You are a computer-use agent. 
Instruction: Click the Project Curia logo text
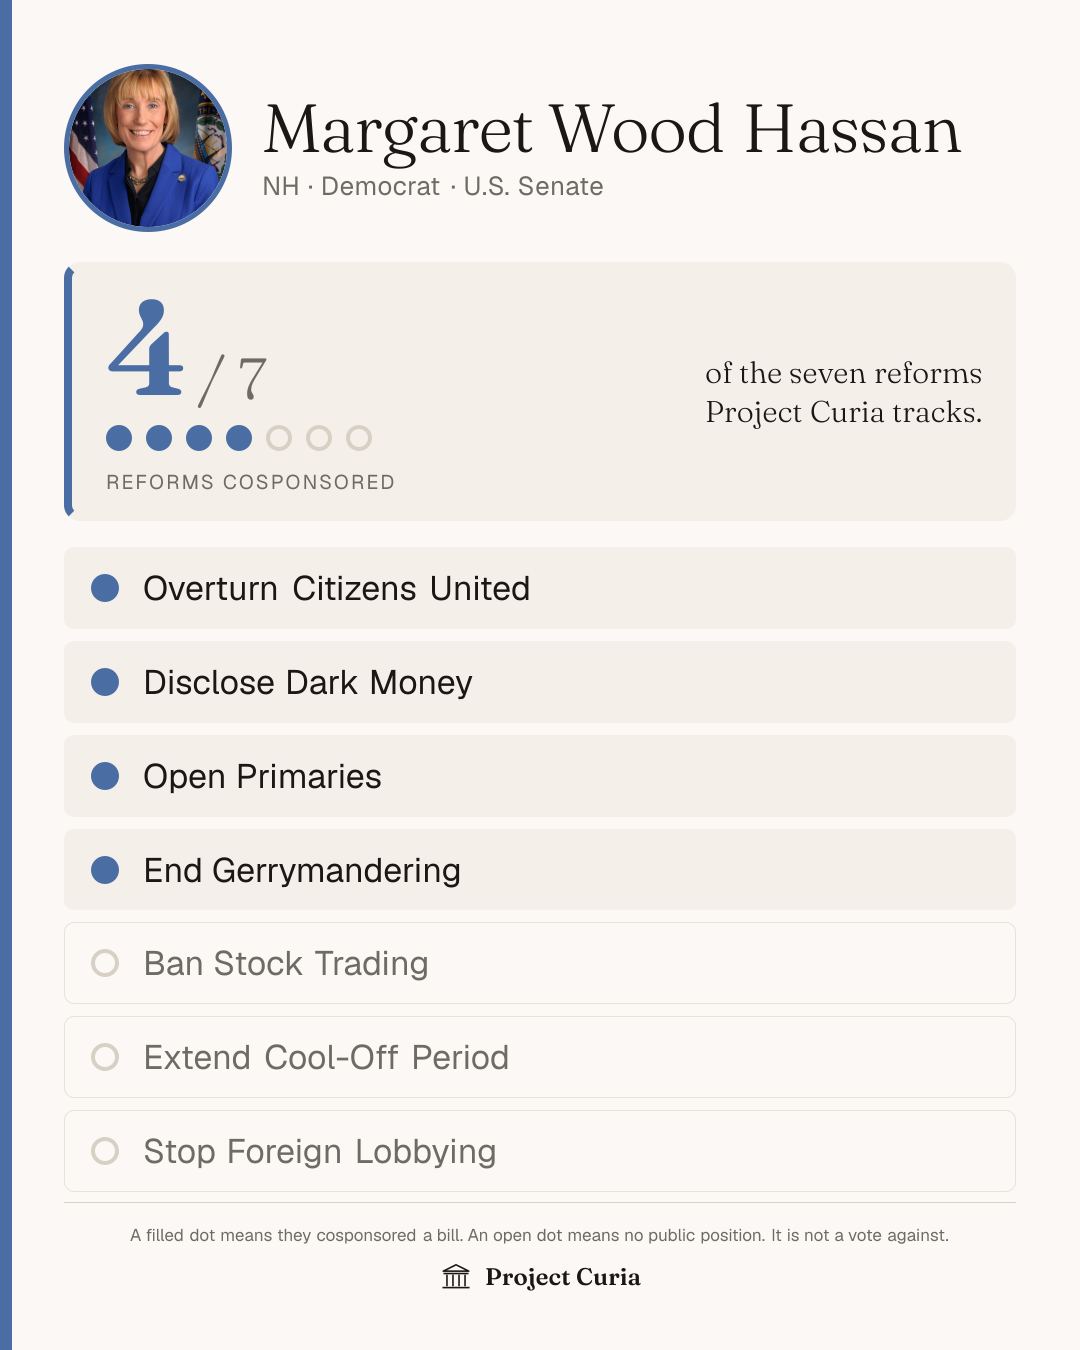[x=563, y=1277]
